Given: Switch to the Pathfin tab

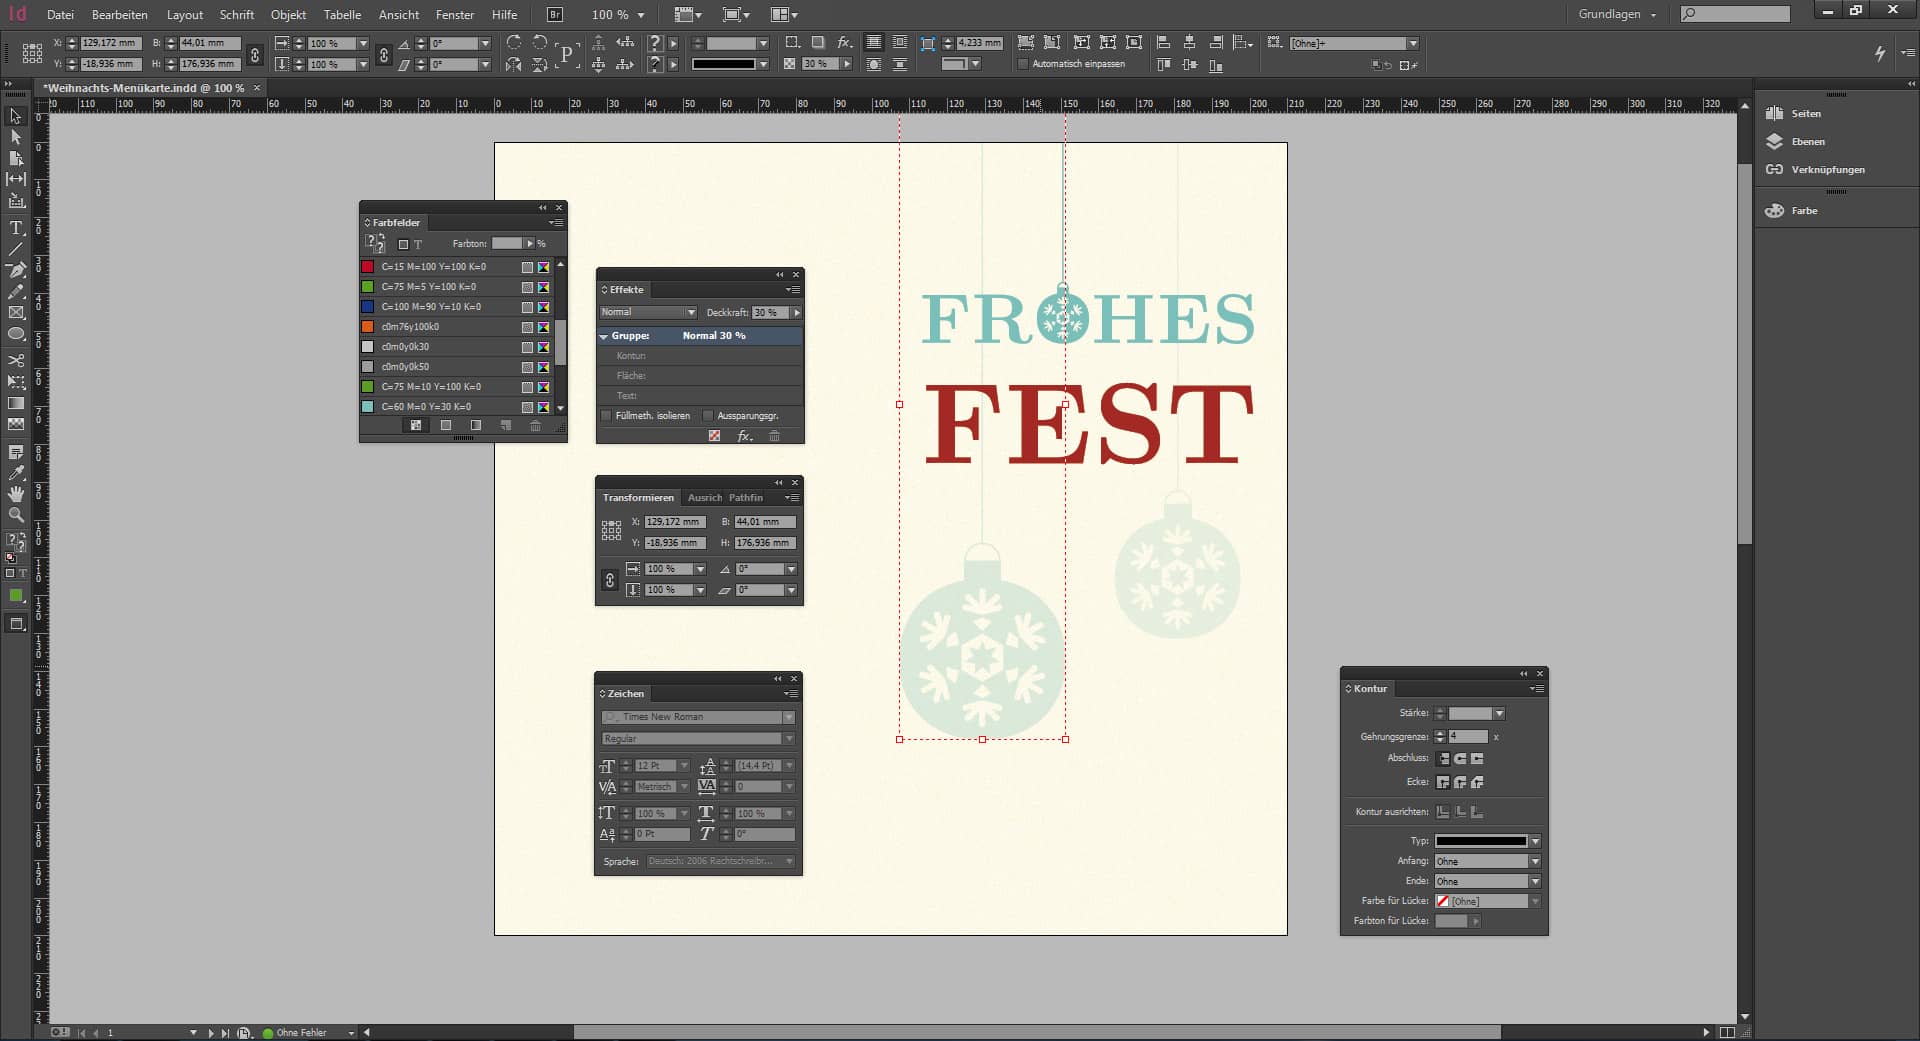Looking at the screenshot, I should [745, 497].
